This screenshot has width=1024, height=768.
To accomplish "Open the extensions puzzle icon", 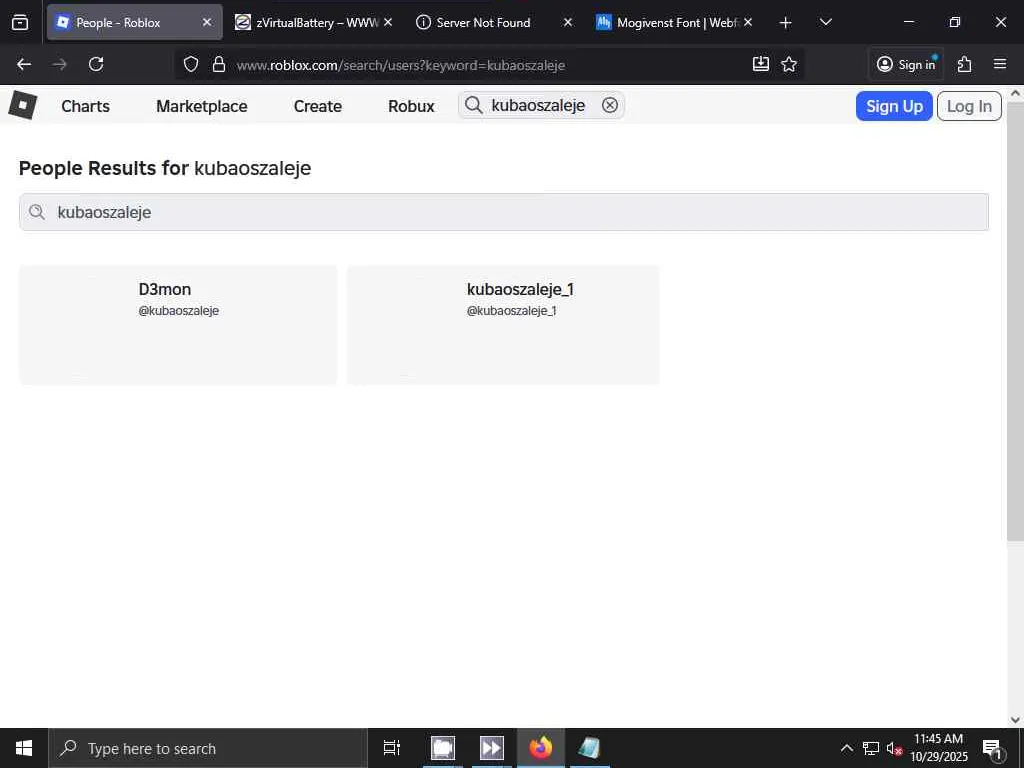I will (x=965, y=64).
